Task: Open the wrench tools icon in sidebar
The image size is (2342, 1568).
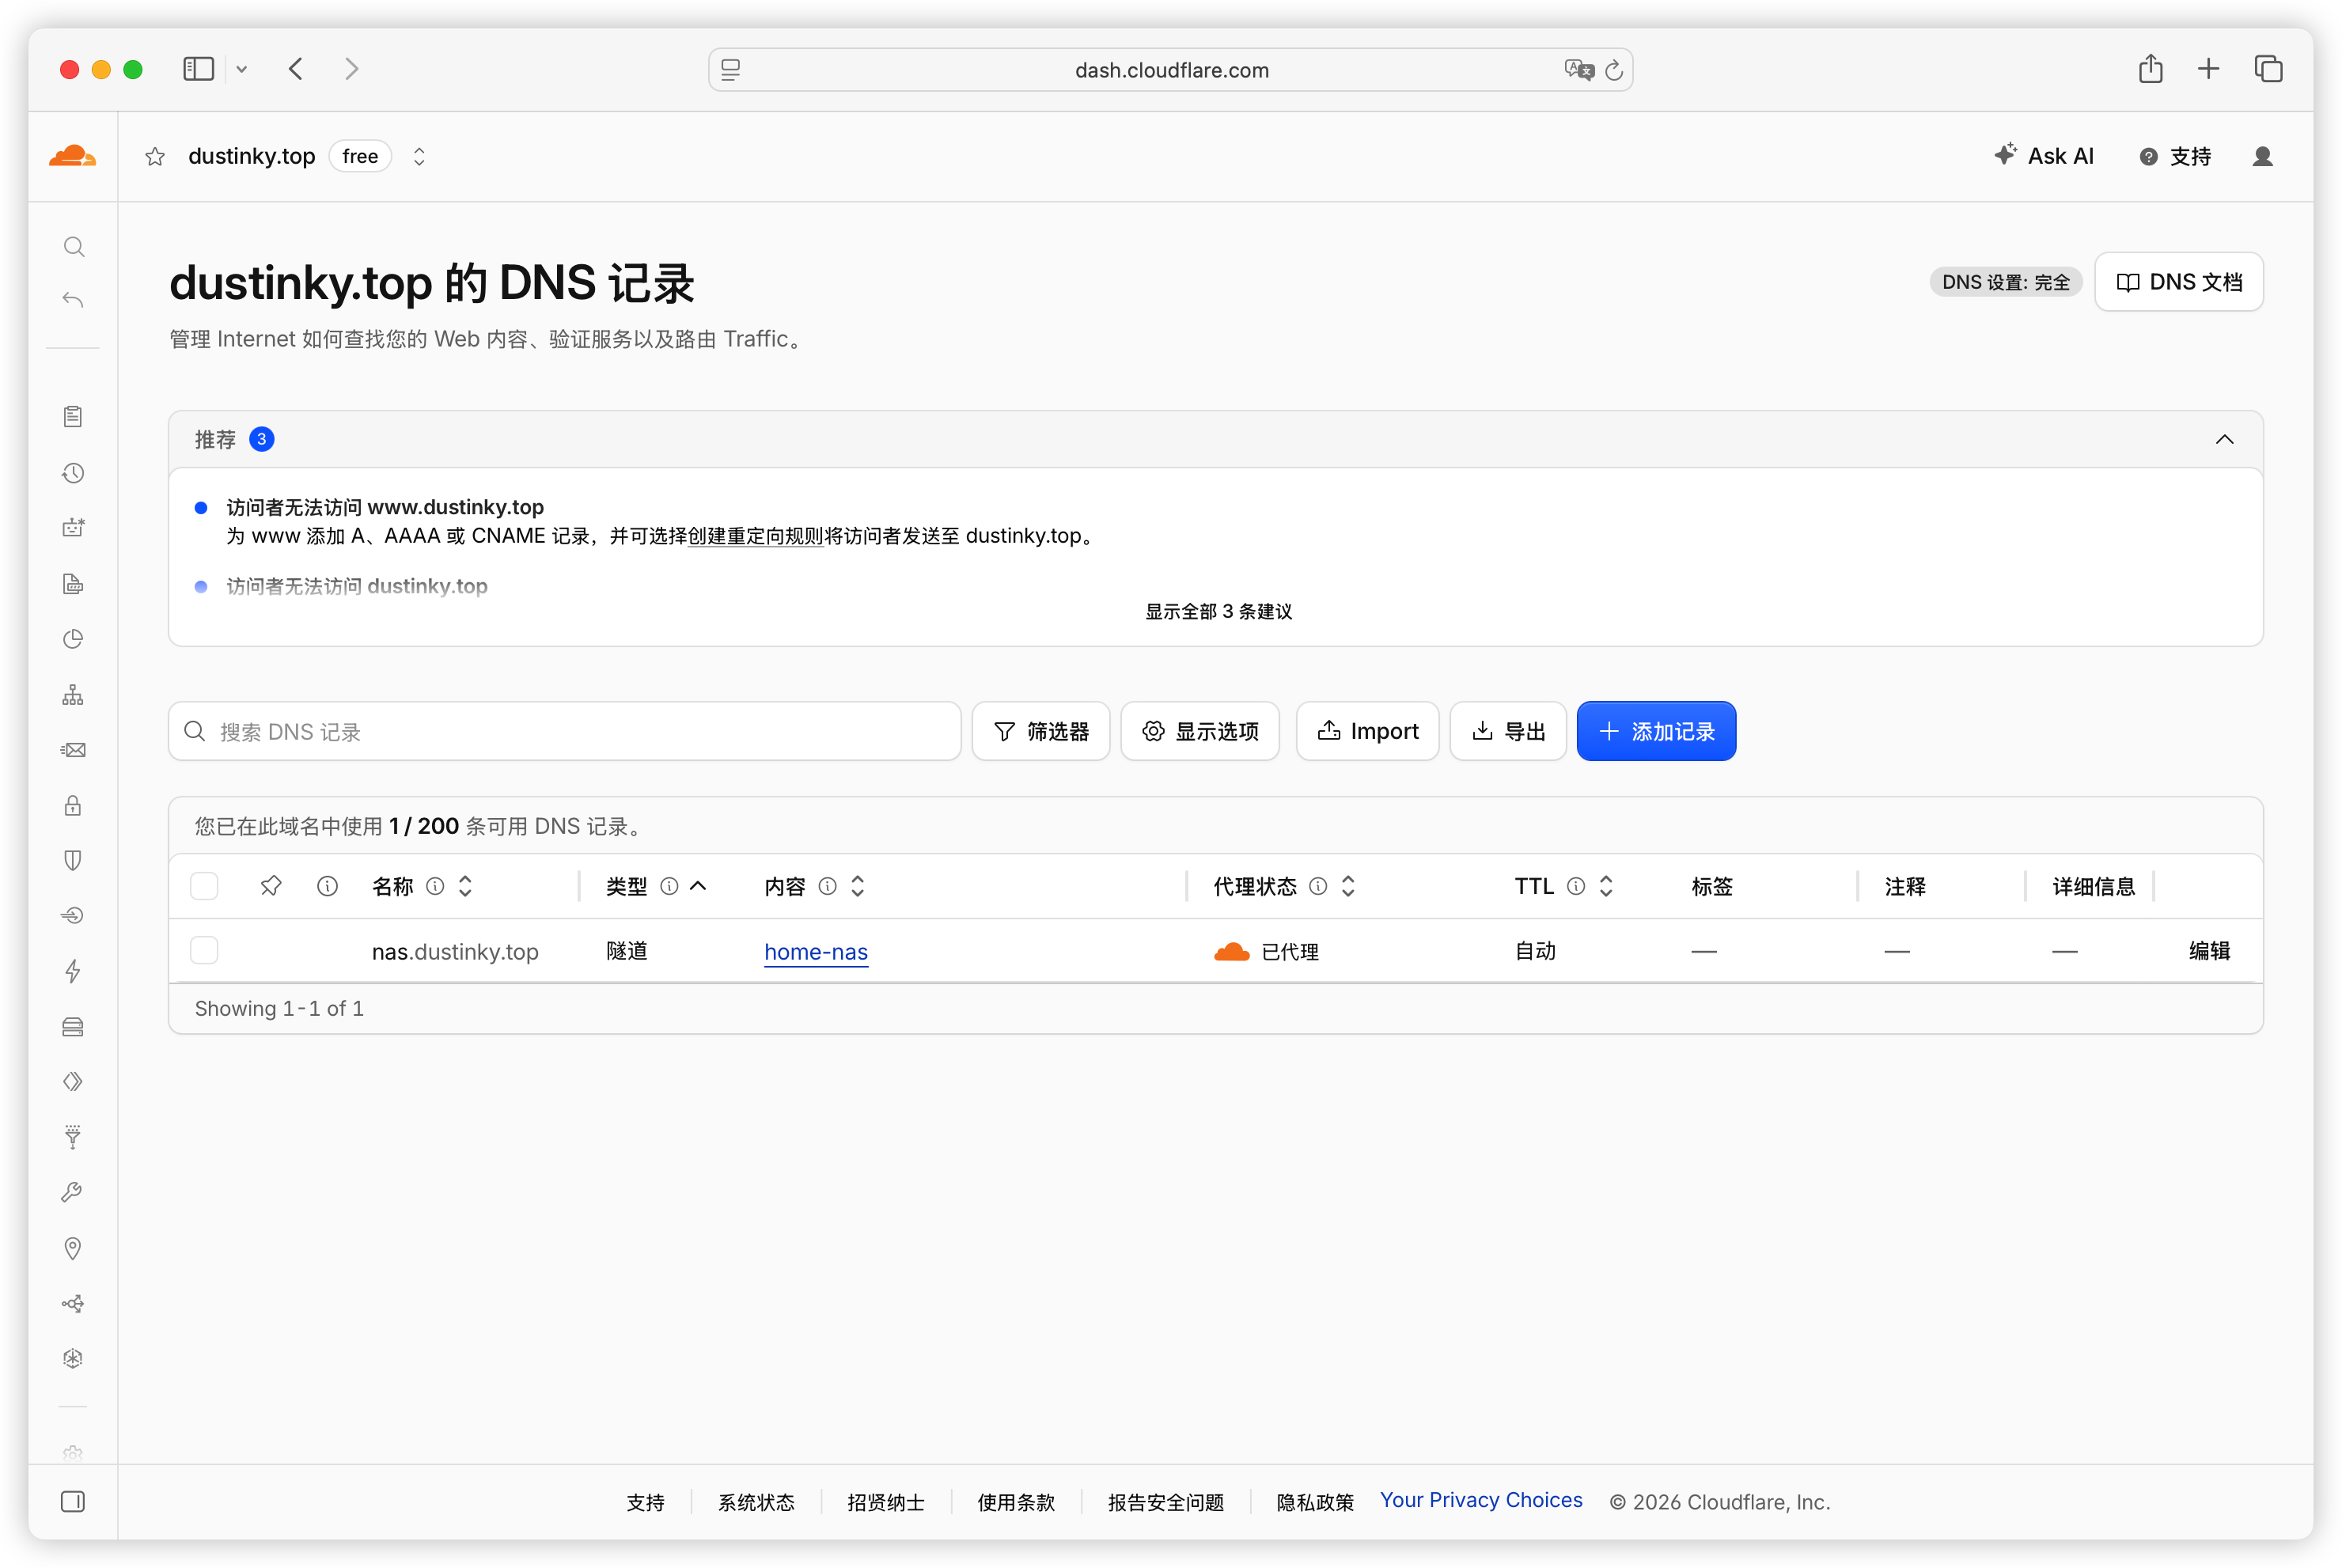Action: click(73, 1192)
